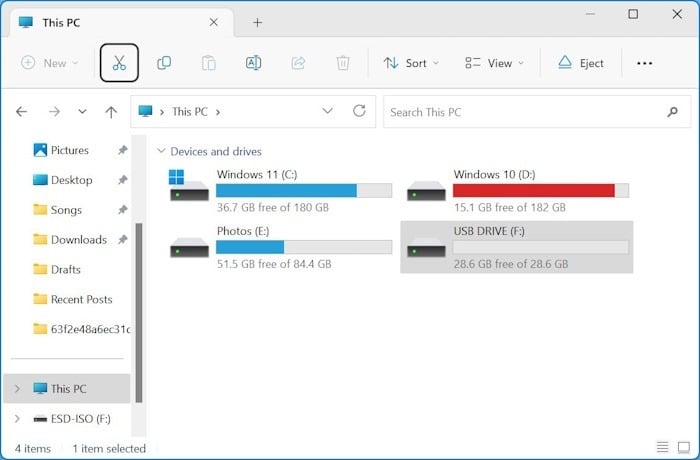Click the Share icon in toolbar
The height and width of the screenshot is (460, 700).
point(298,63)
